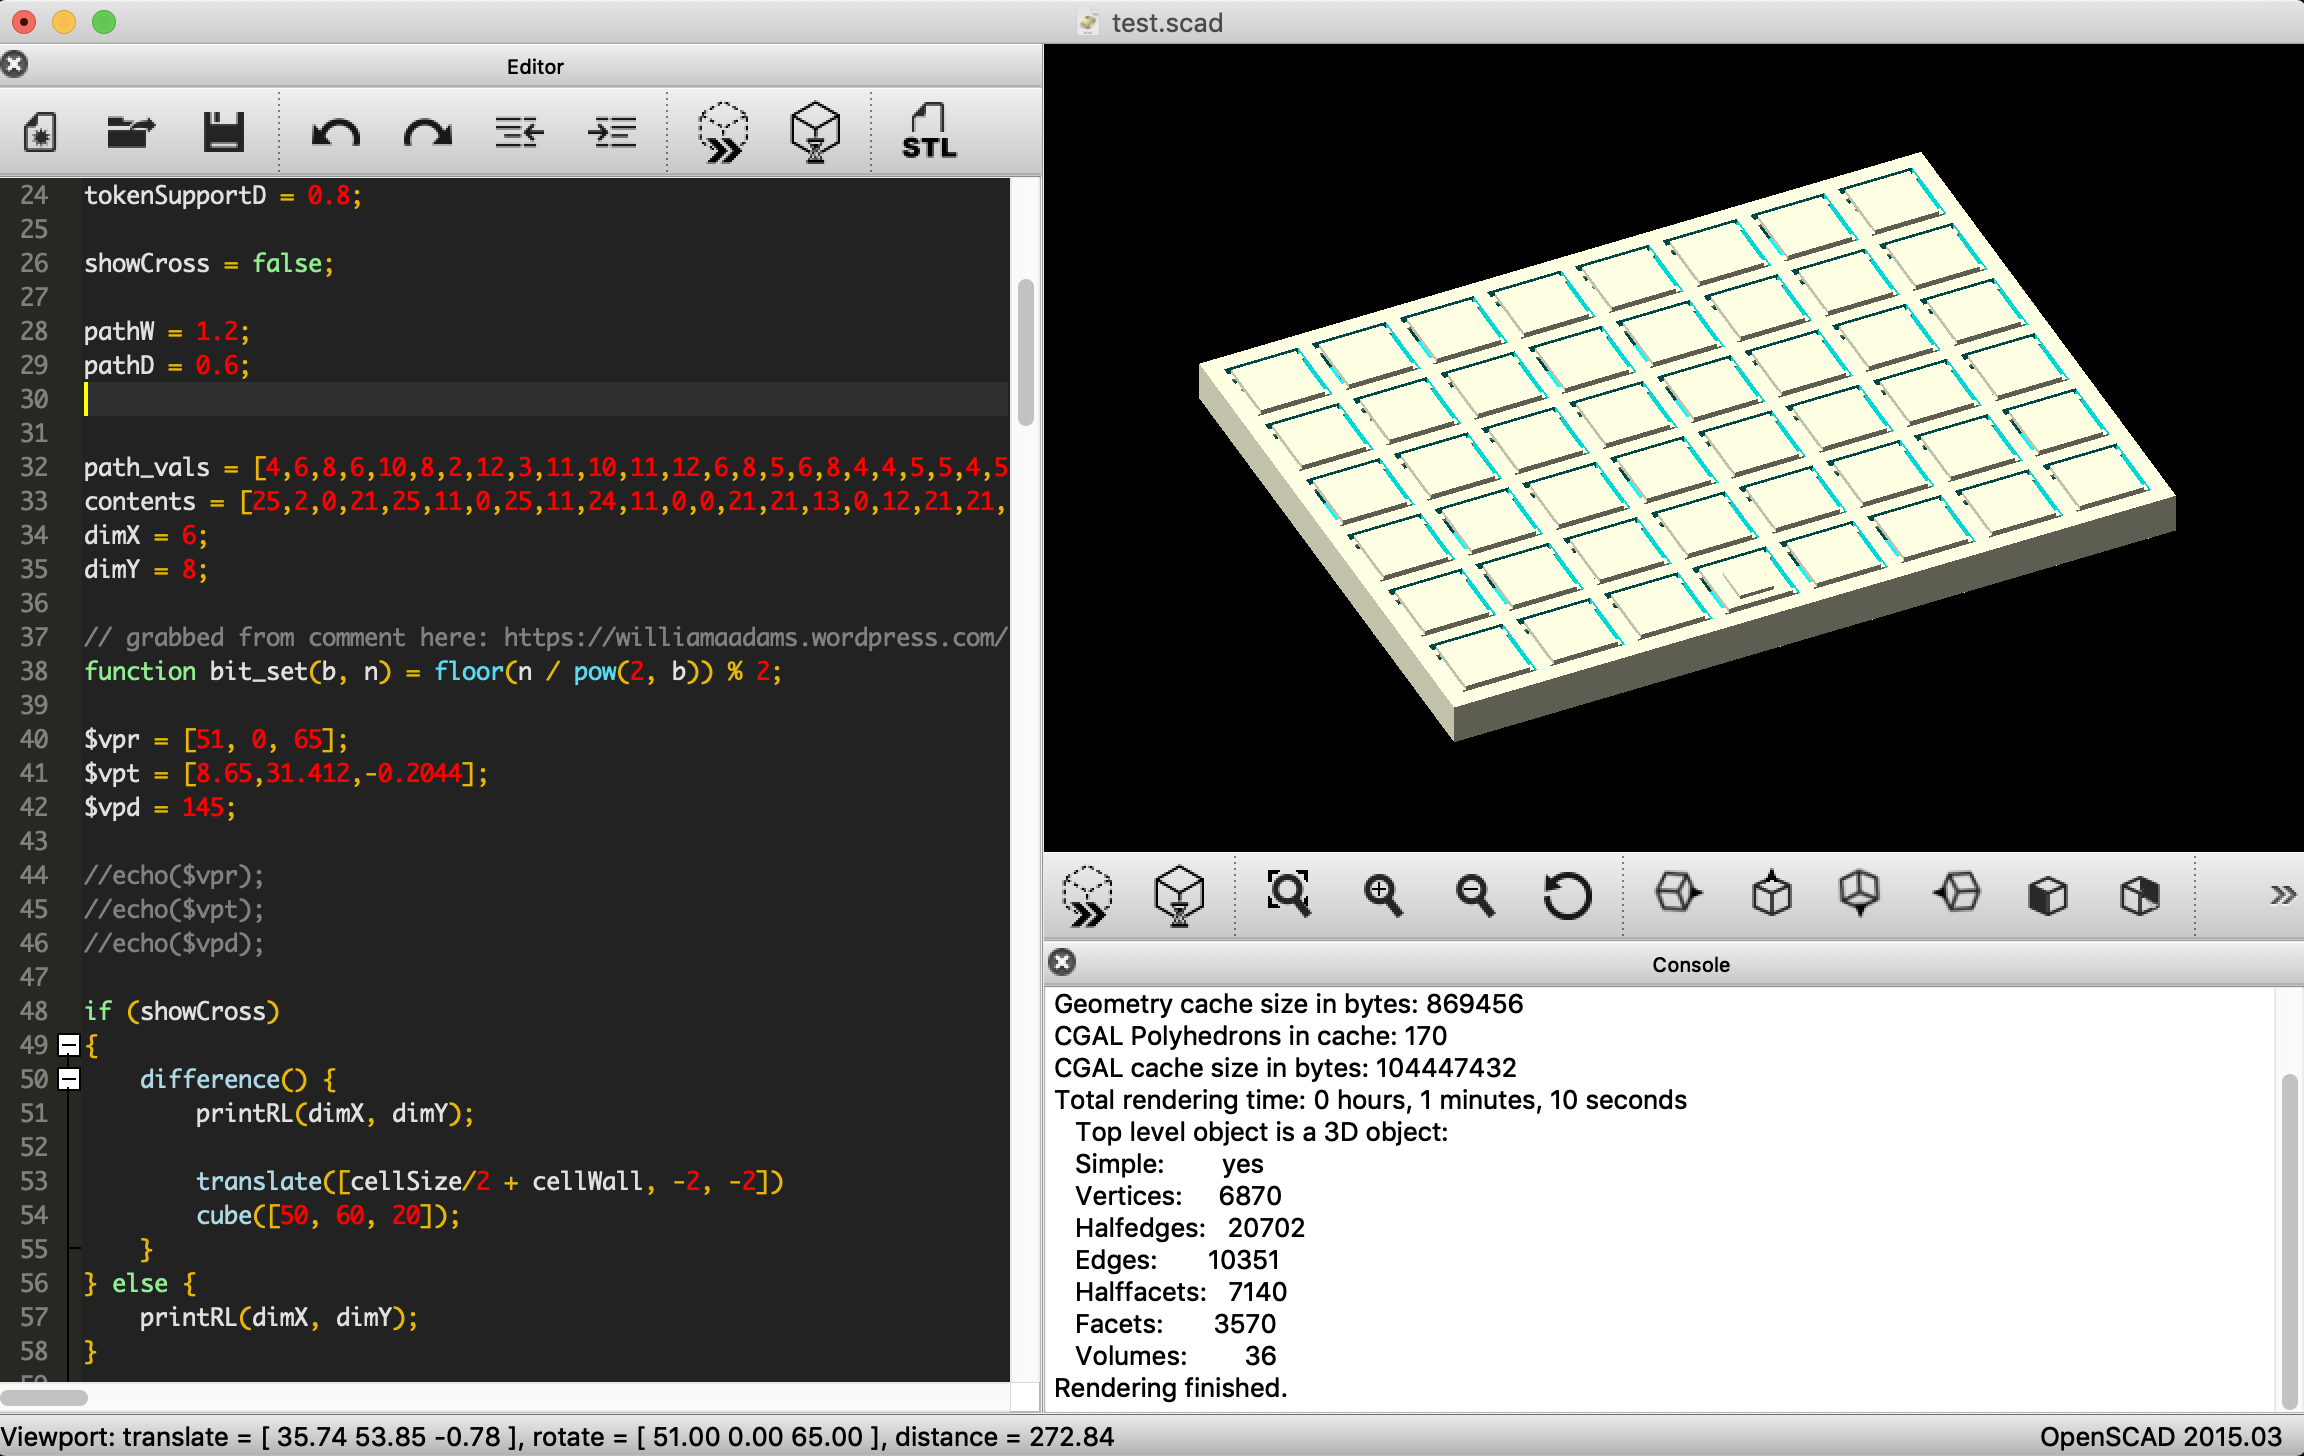Image resolution: width=2304 pixels, height=1456 pixels.
Task: Click the New file icon in editor toolbar
Action: tap(40, 132)
